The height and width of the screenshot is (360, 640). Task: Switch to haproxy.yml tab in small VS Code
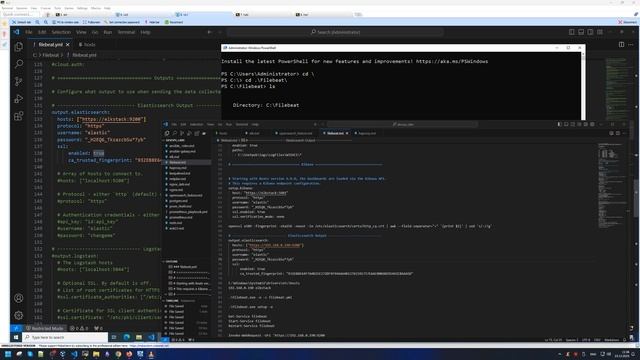(366, 133)
